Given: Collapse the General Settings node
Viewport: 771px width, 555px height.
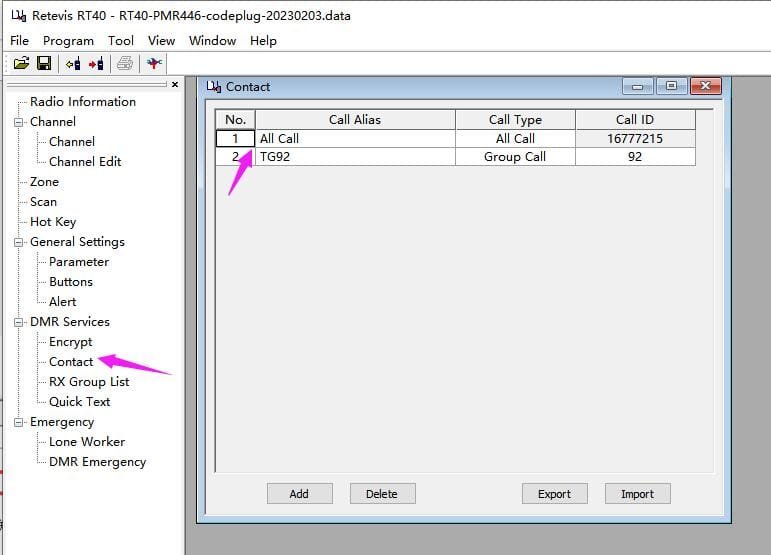Looking at the screenshot, I should coord(18,242).
